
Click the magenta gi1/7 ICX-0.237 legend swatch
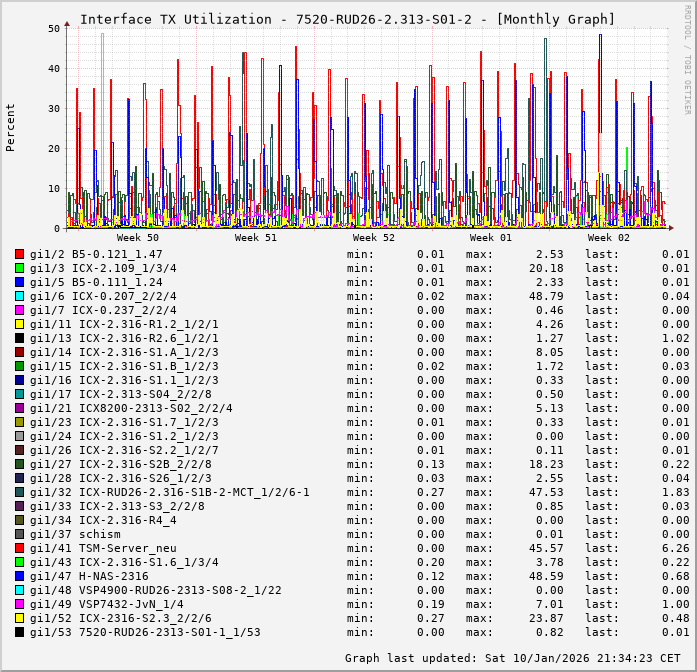pos(19,310)
